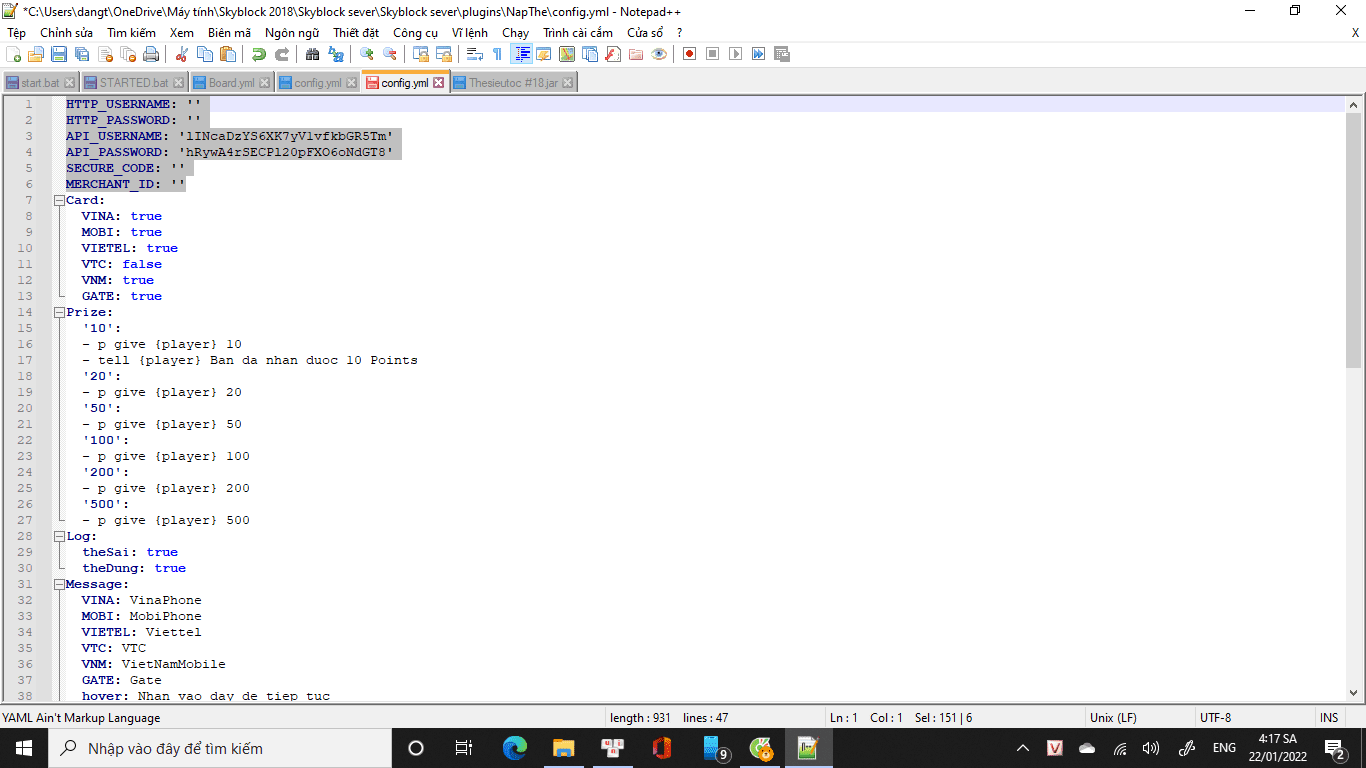The width and height of the screenshot is (1366, 768).
Task: Switch to the STARTED.bat tab
Action: 134,83
